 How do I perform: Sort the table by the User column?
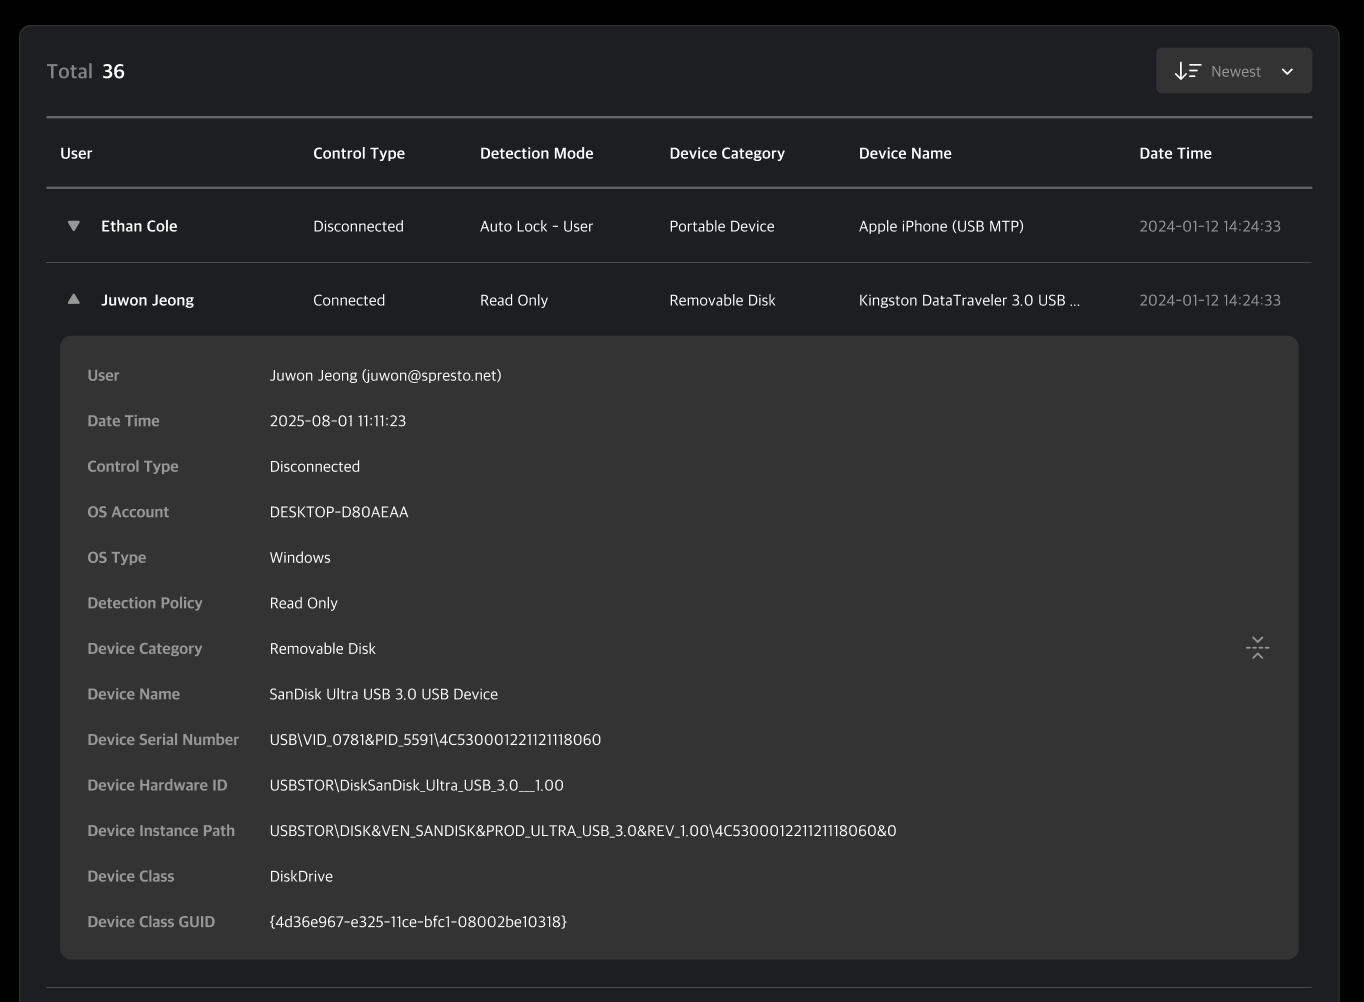tap(76, 153)
